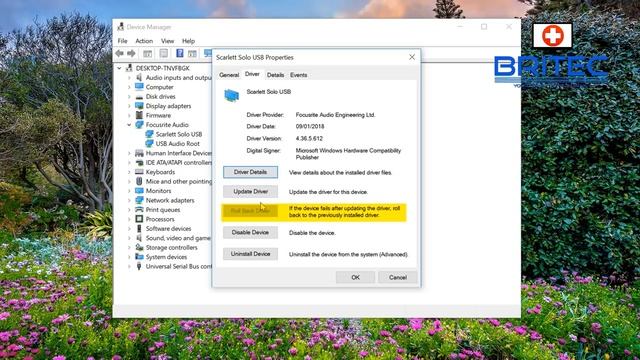Click the Keyboards category icon
Image resolution: width=640 pixels, height=360 pixels.
coord(139,172)
